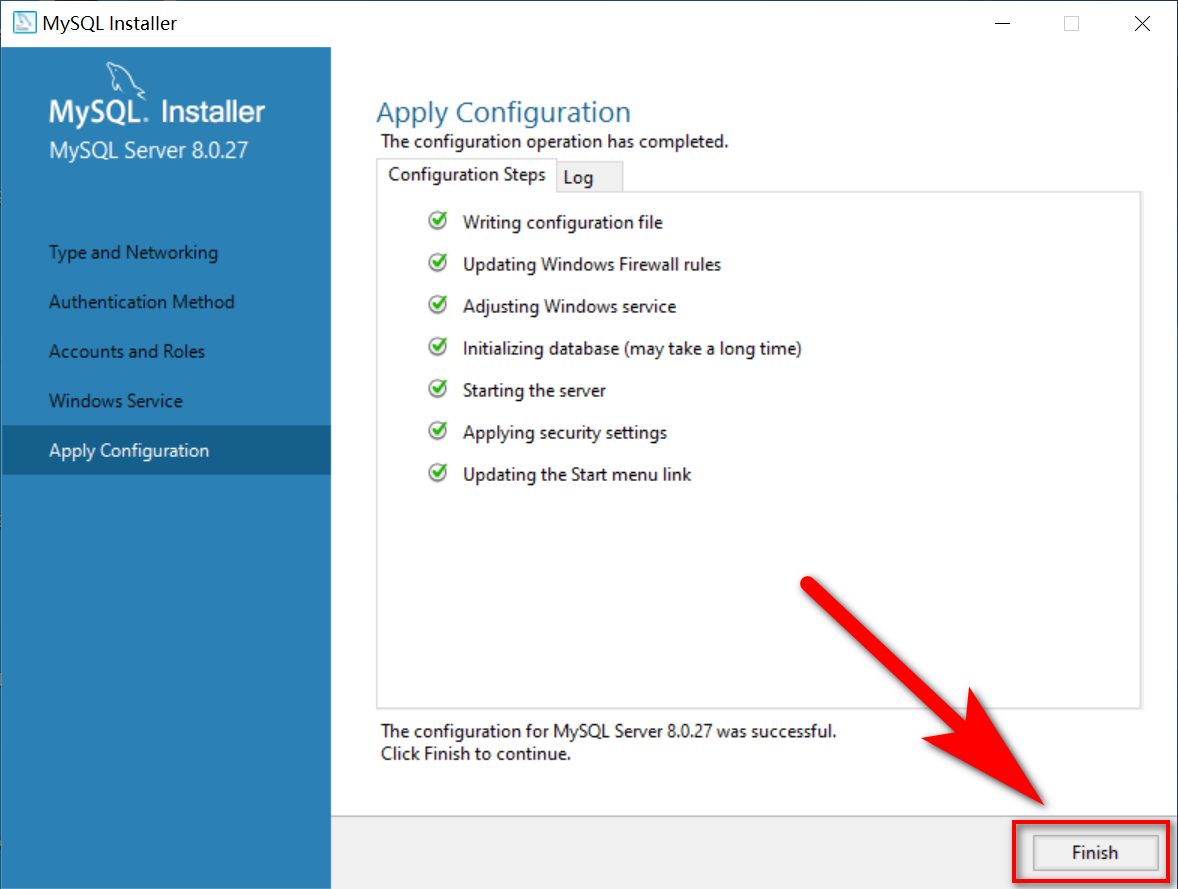1178x889 pixels.
Task: Click checkmark beside Updating Windows Firewall rules
Action: [x=438, y=262]
